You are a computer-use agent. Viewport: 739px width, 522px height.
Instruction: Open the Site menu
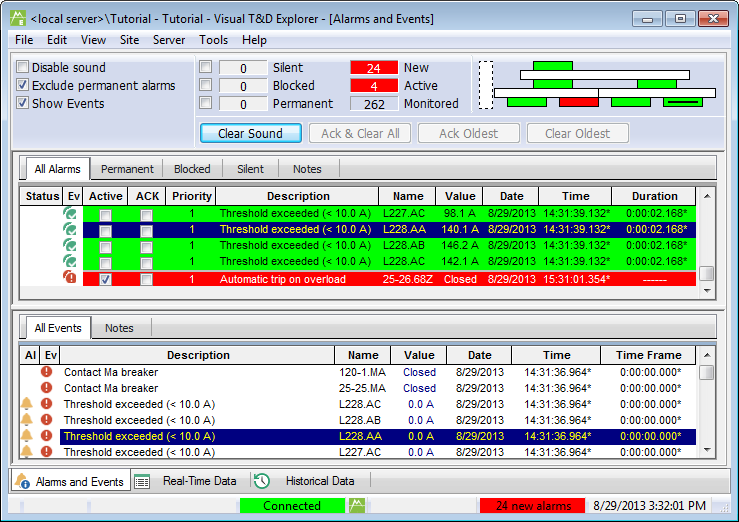(x=130, y=40)
